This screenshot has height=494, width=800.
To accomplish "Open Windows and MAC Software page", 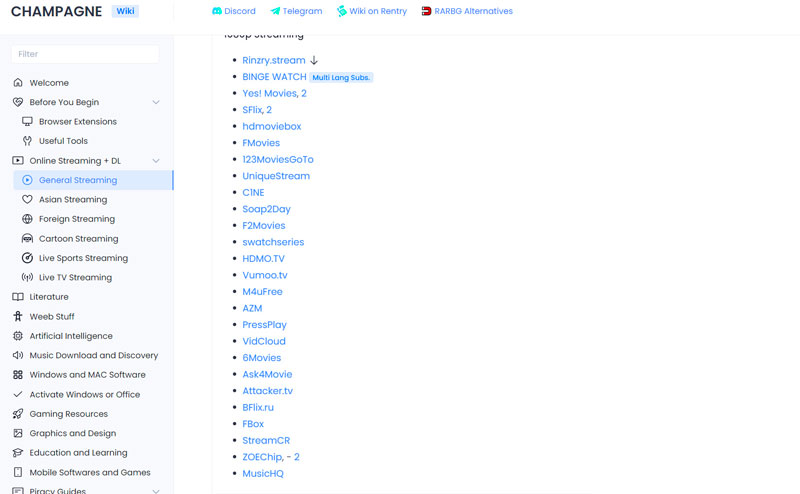I will pyautogui.click(x=87, y=375).
